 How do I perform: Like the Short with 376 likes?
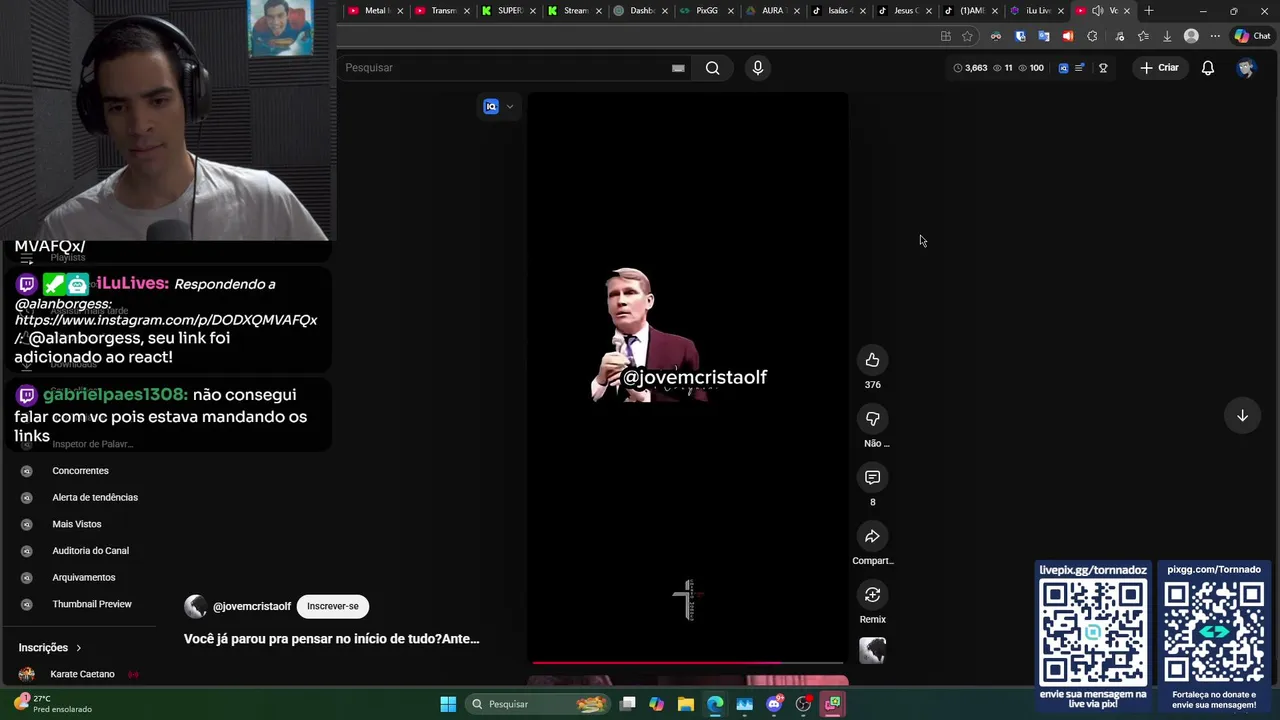coord(872,360)
